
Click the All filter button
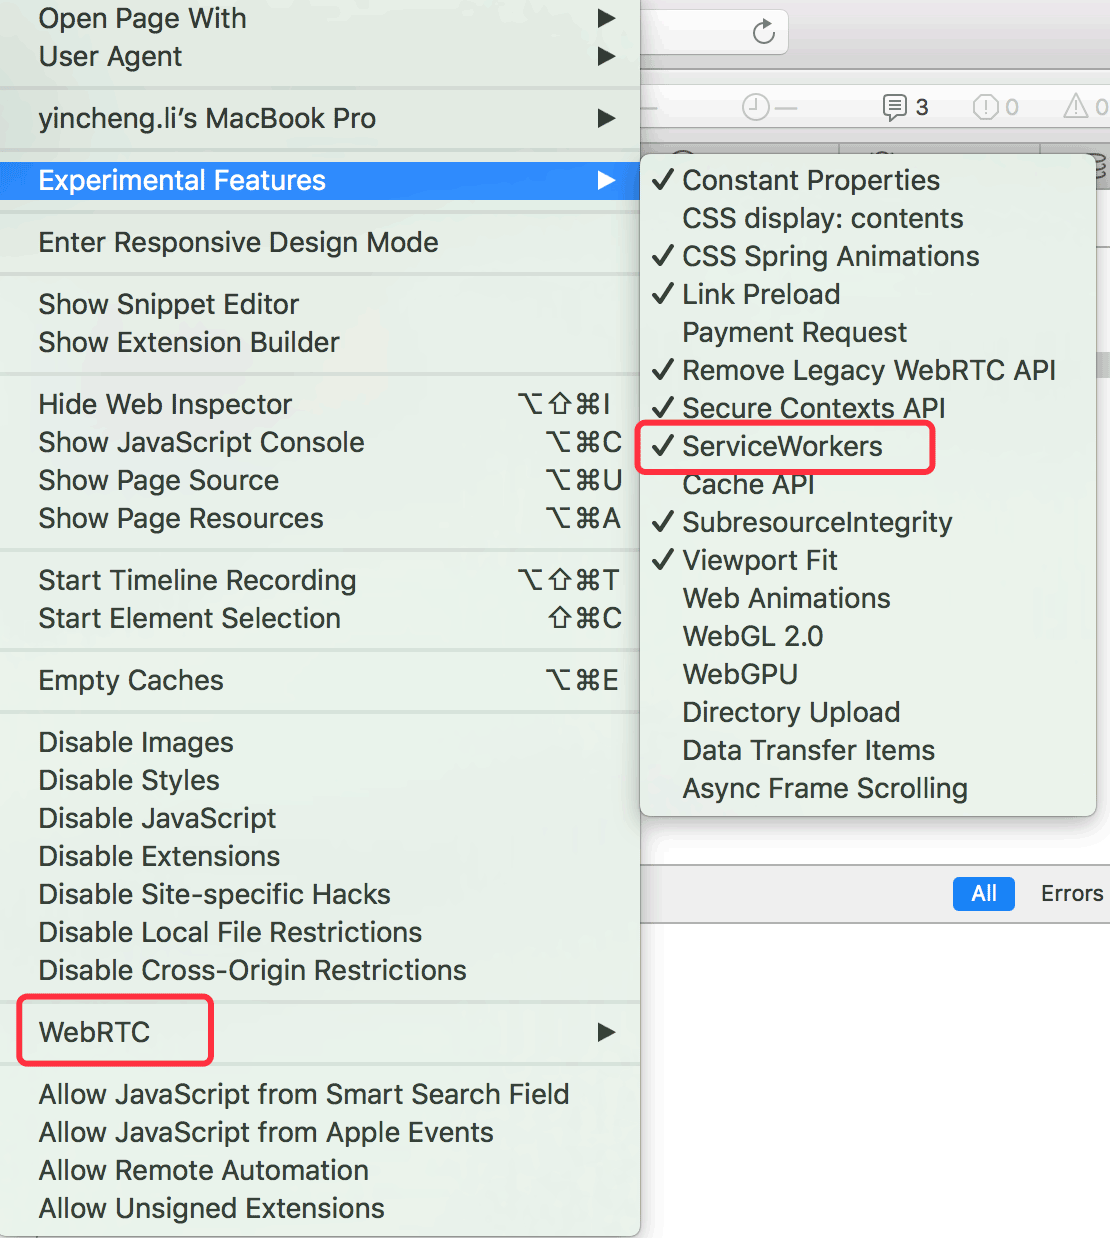[x=984, y=893]
